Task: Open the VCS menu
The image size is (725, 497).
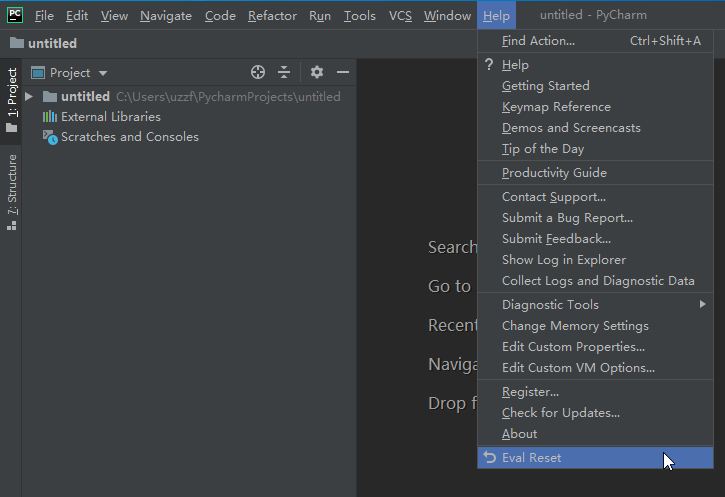Action: pos(400,16)
